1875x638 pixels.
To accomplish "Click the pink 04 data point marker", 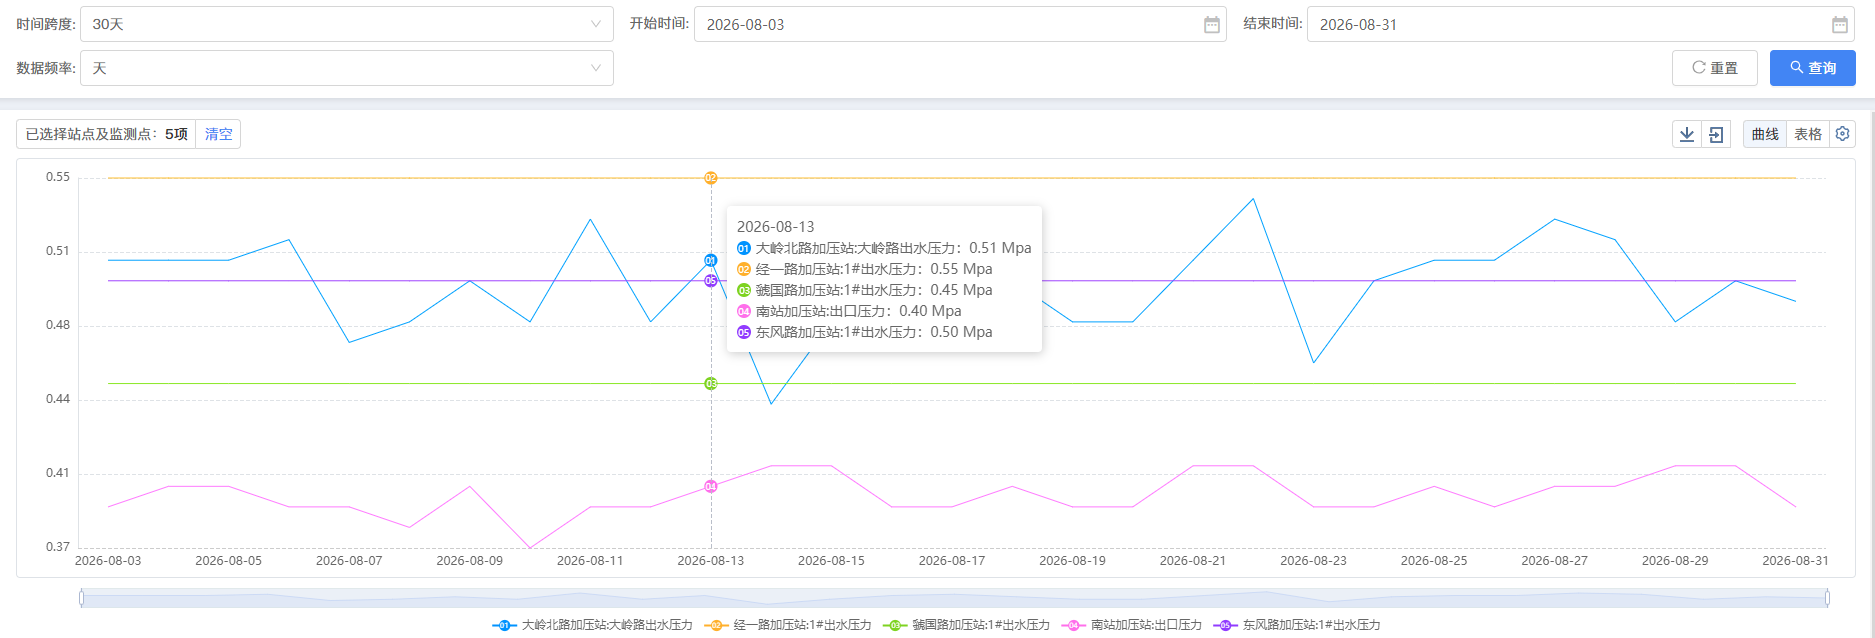I will (x=711, y=487).
